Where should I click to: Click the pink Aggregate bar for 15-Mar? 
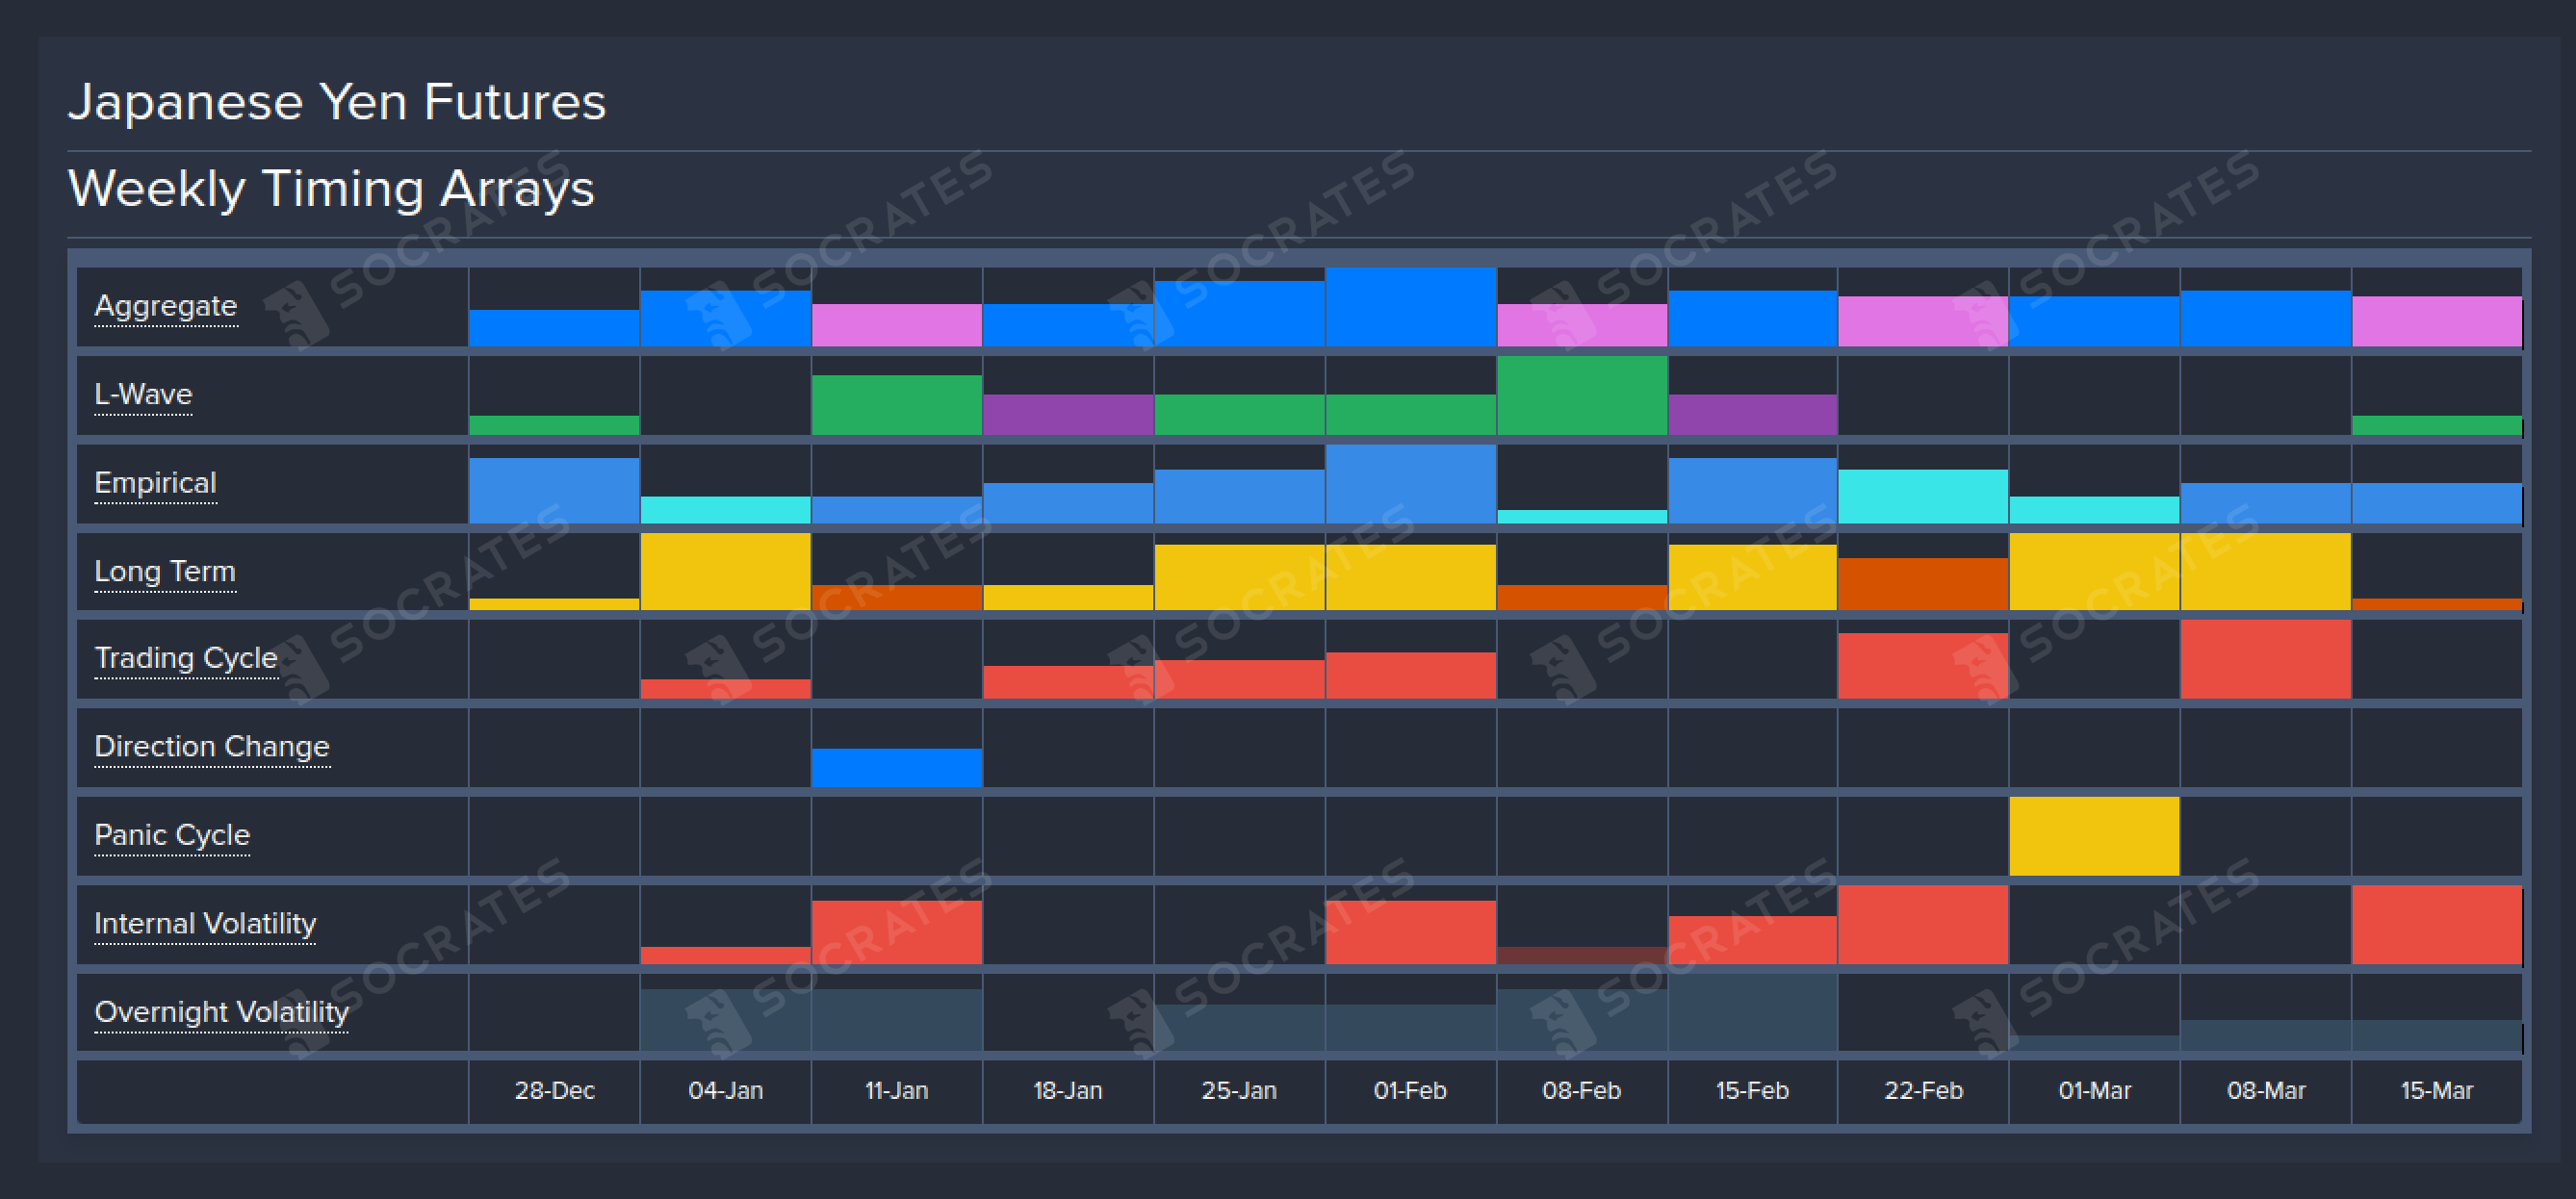pyautogui.click(x=2437, y=321)
